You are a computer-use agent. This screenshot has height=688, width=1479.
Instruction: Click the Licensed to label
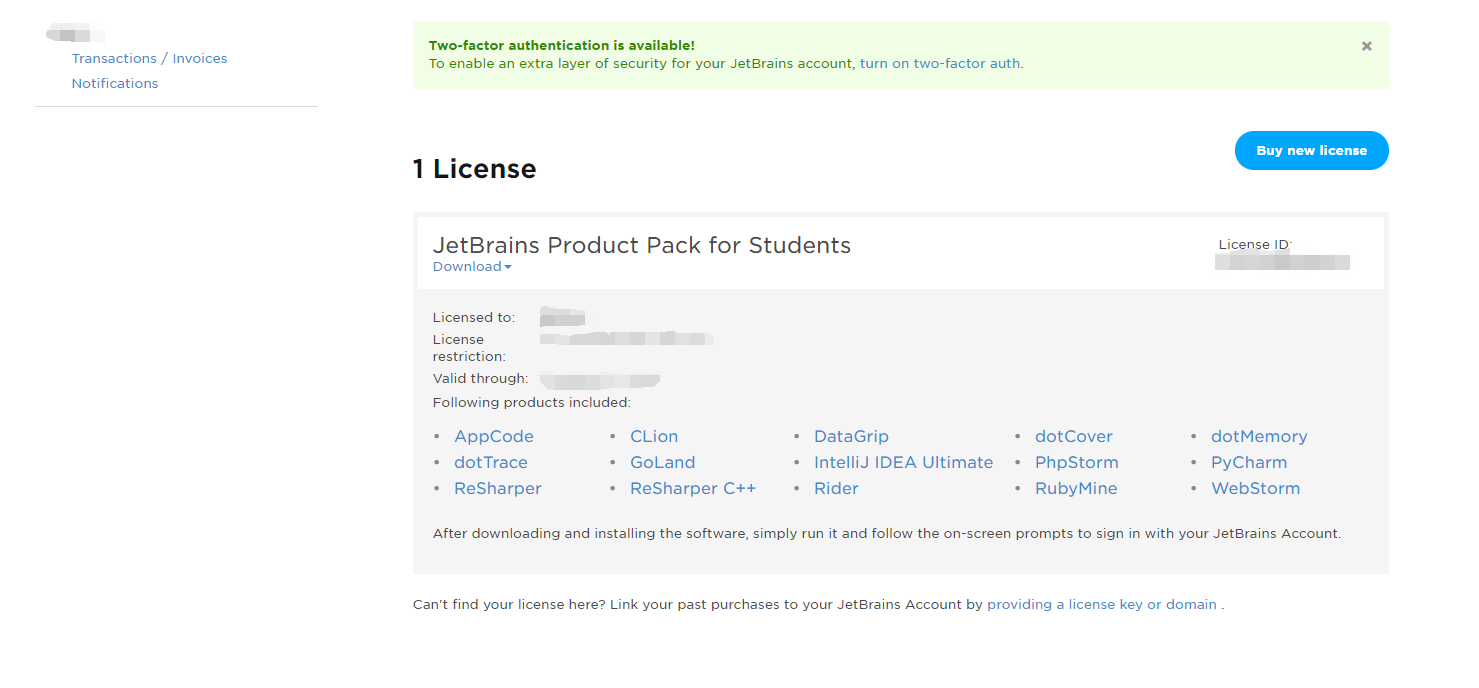474,317
